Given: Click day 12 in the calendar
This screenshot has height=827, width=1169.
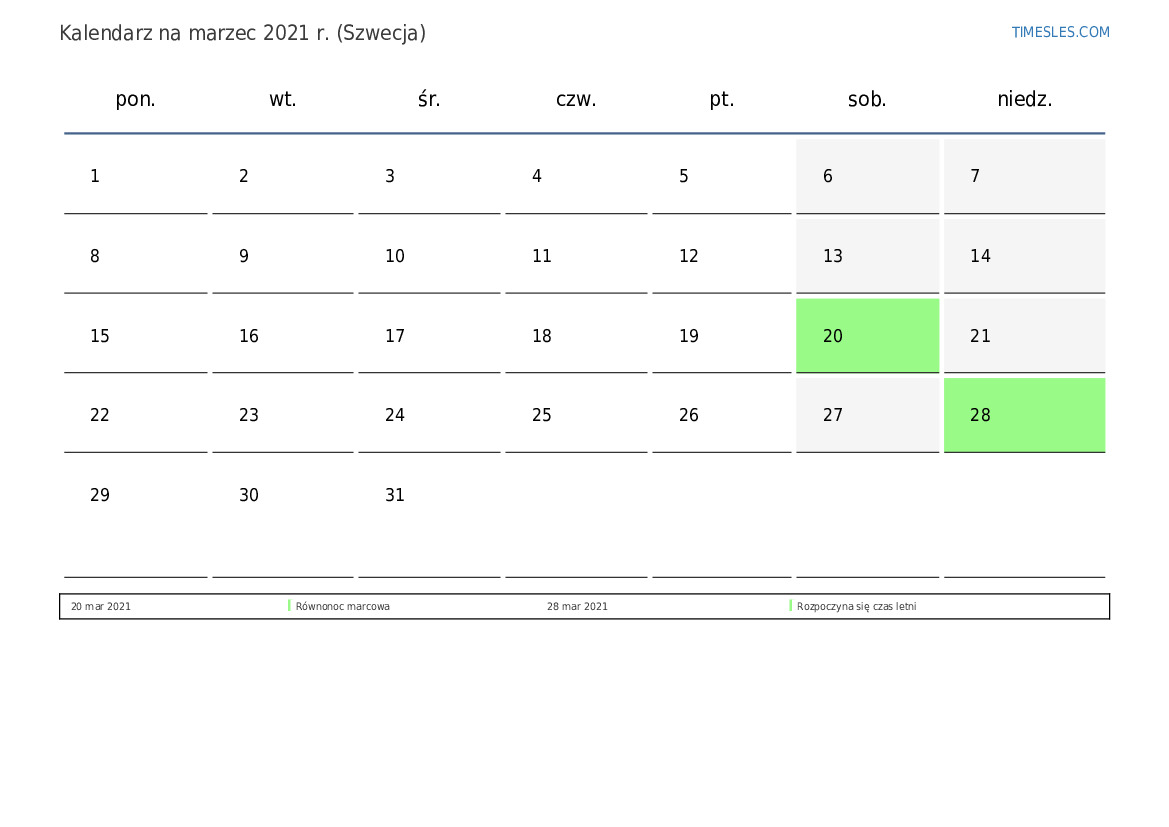Looking at the screenshot, I should 722,256.
